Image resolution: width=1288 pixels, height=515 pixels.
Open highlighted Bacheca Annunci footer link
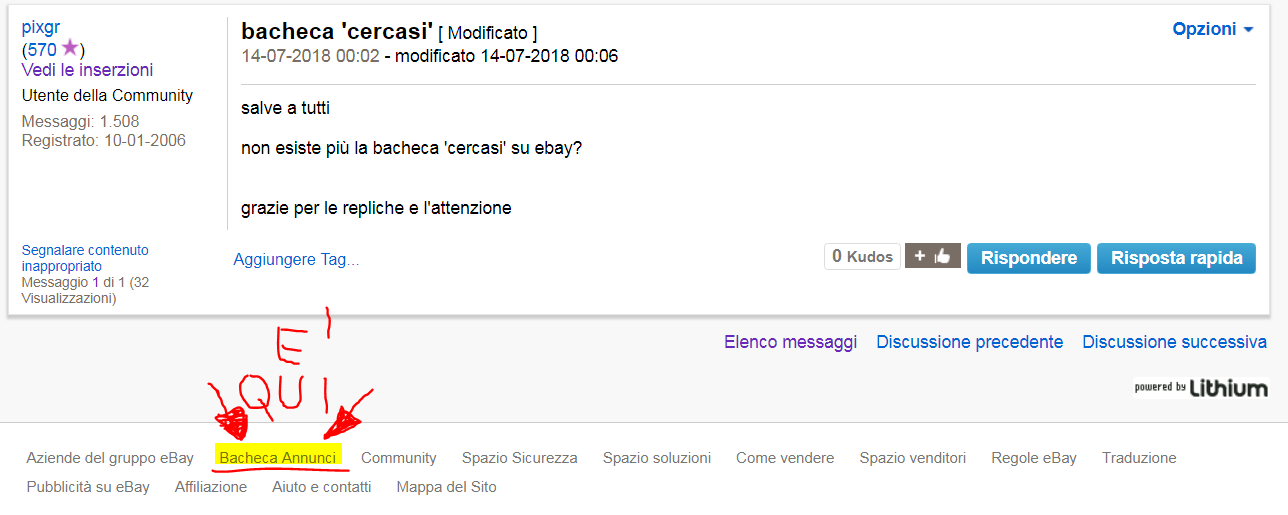click(278, 458)
